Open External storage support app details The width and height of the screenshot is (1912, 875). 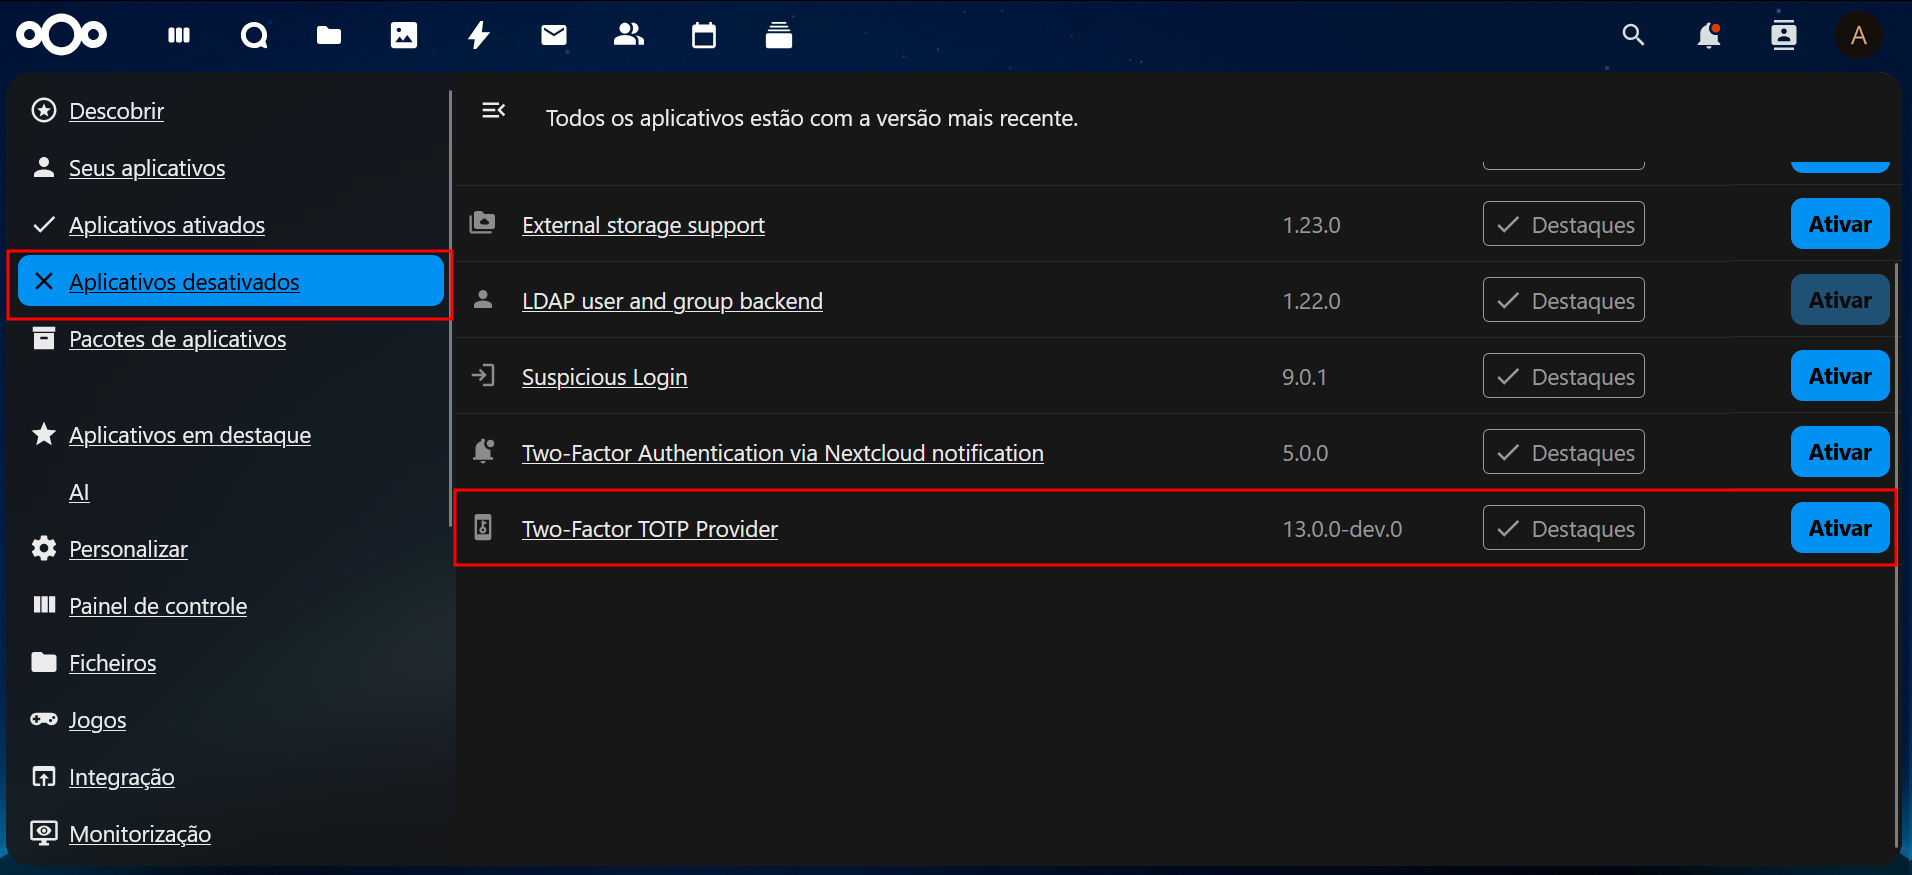(x=643, y=225)
